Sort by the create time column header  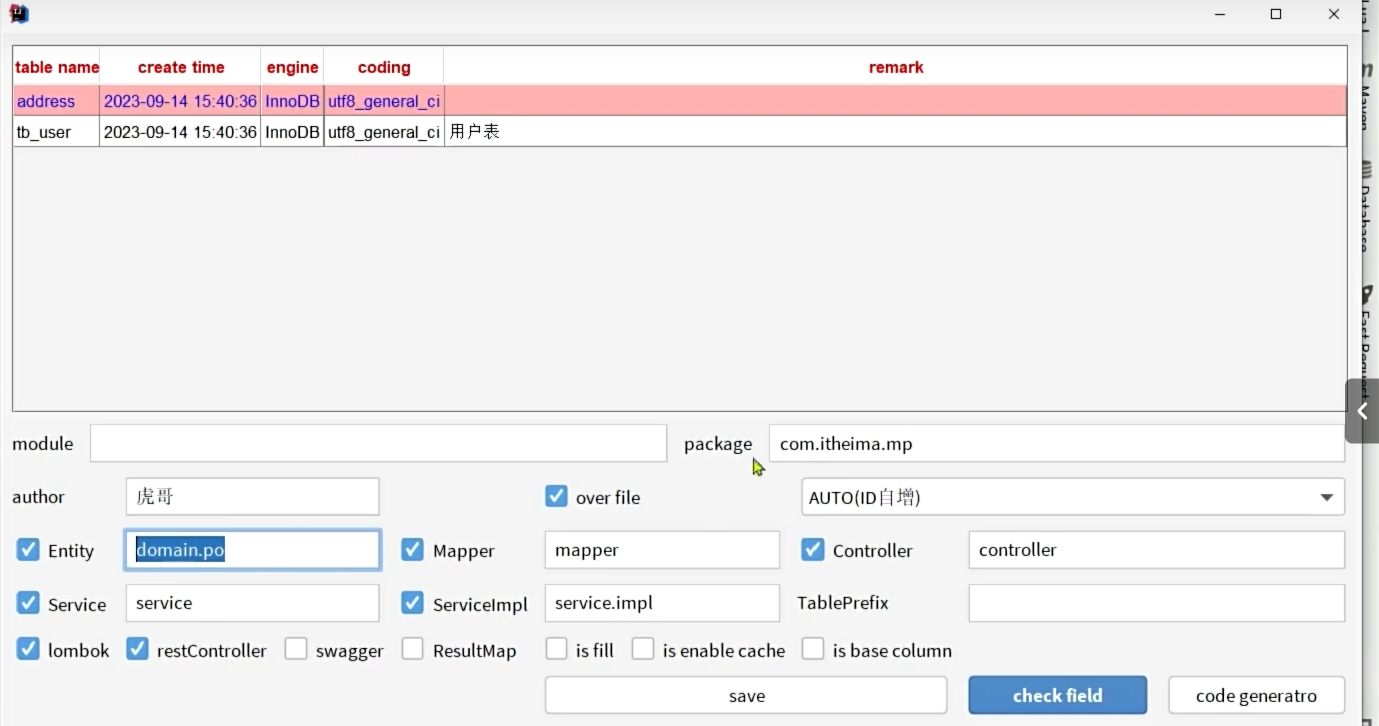click(181, 67)
